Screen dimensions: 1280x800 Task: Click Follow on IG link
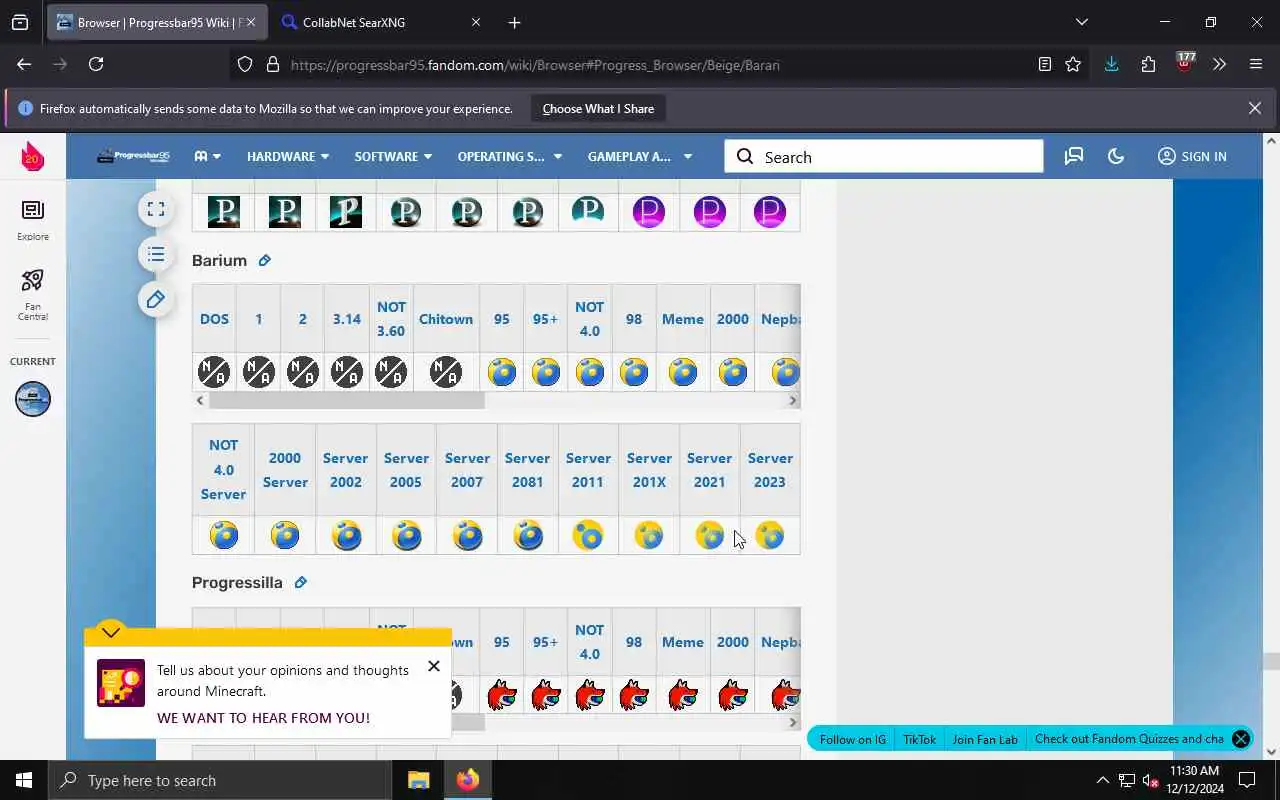pyautogui.click(x=853, y=739)
